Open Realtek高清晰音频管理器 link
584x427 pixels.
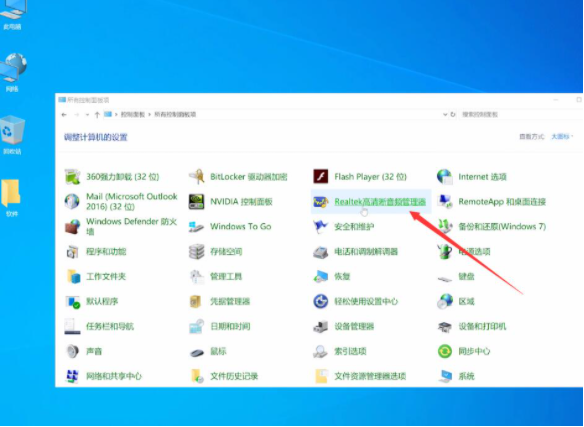[x=380, y=202]
